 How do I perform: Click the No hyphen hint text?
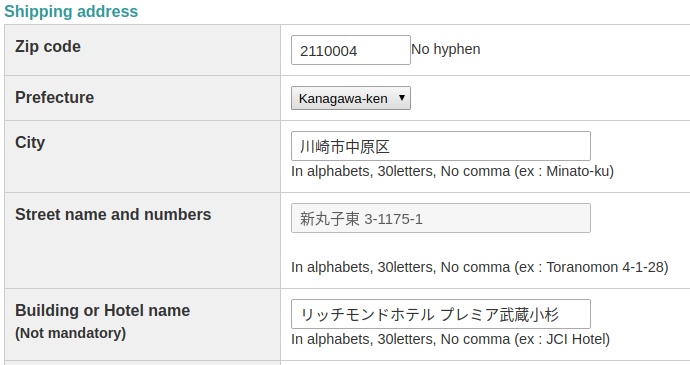click(446, 49)
